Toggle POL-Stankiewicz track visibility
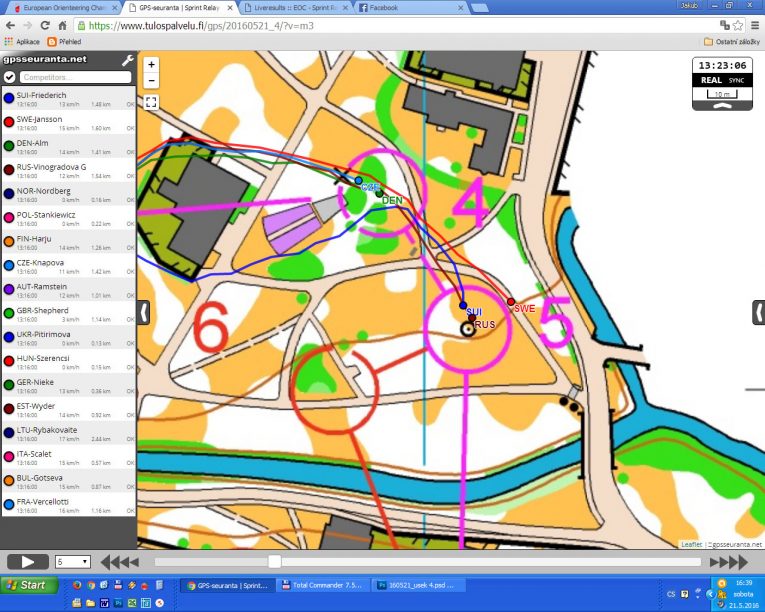 click(x=9, y=218)
